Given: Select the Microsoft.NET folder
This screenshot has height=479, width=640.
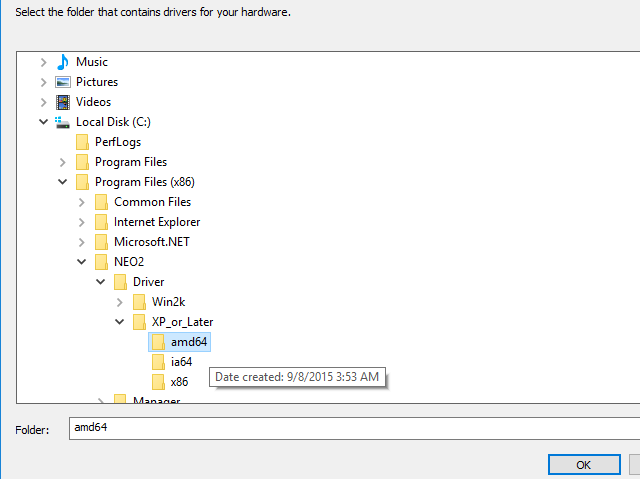Looking at the screenshot, I should click(151, 242).
